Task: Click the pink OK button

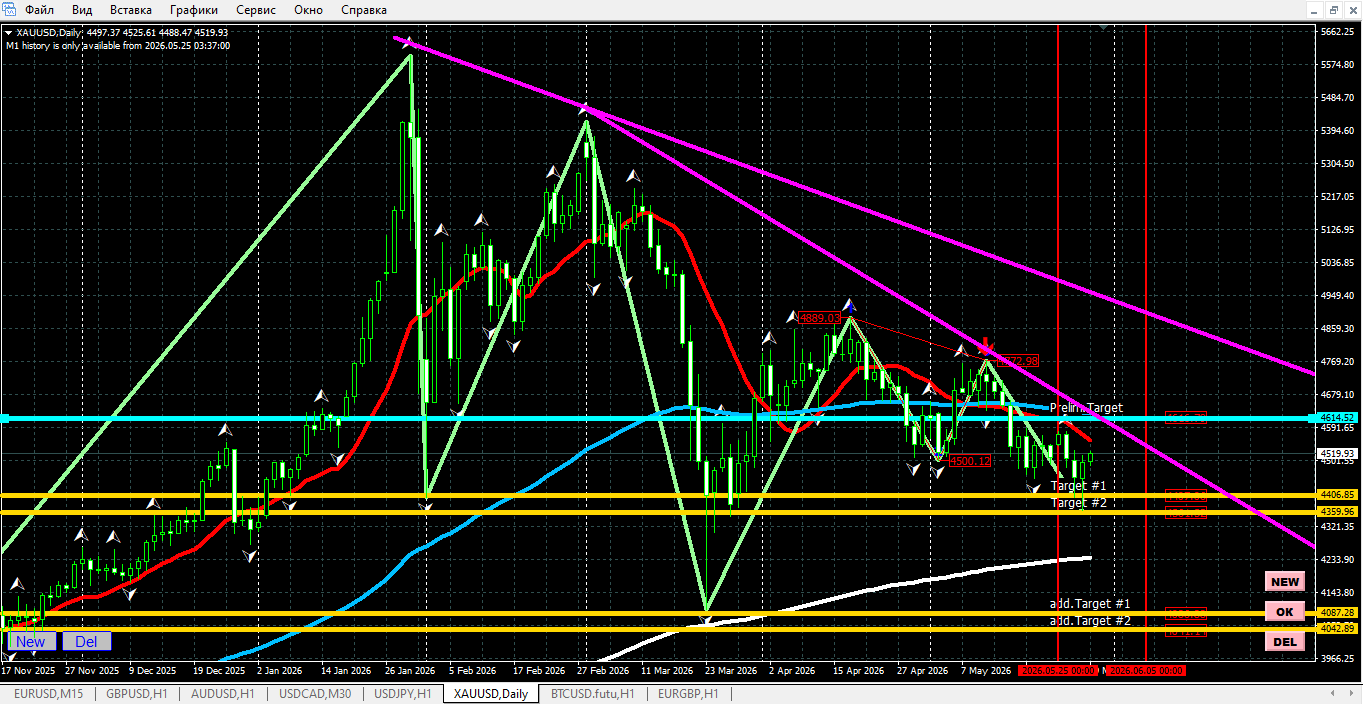Action: pyautogui.click(x=1285, y=611)
